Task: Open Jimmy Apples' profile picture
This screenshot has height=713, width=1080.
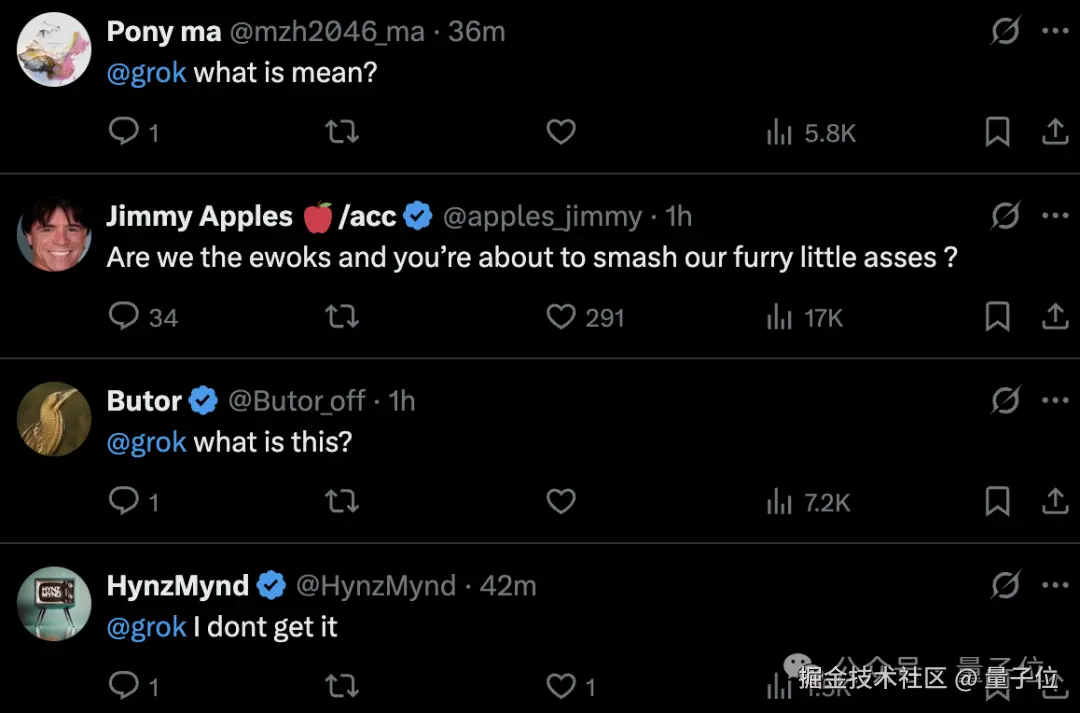Action: 54,233
